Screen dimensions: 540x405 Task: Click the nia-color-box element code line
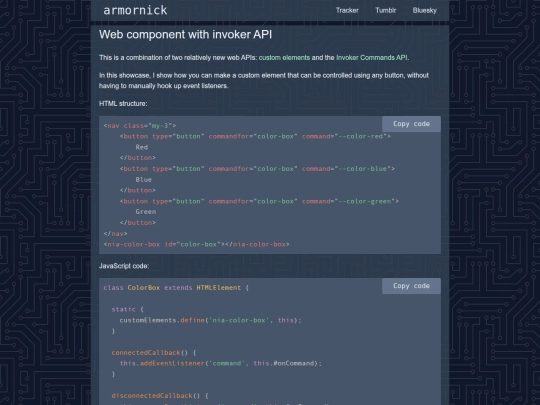click(x=196, y=245)
